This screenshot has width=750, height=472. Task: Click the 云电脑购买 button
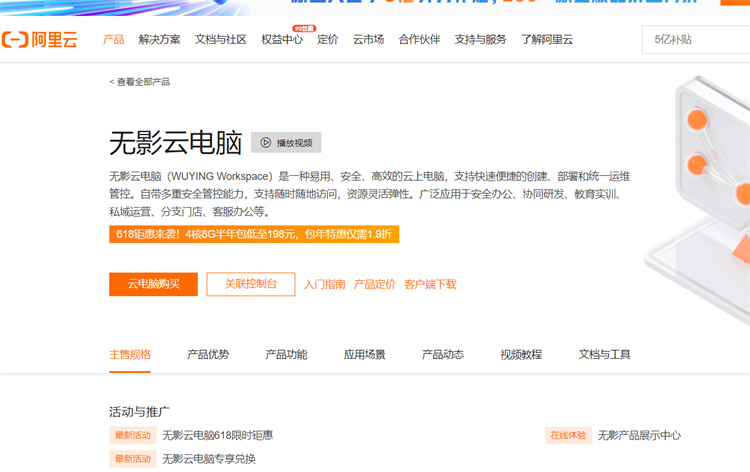coord(153,284)
